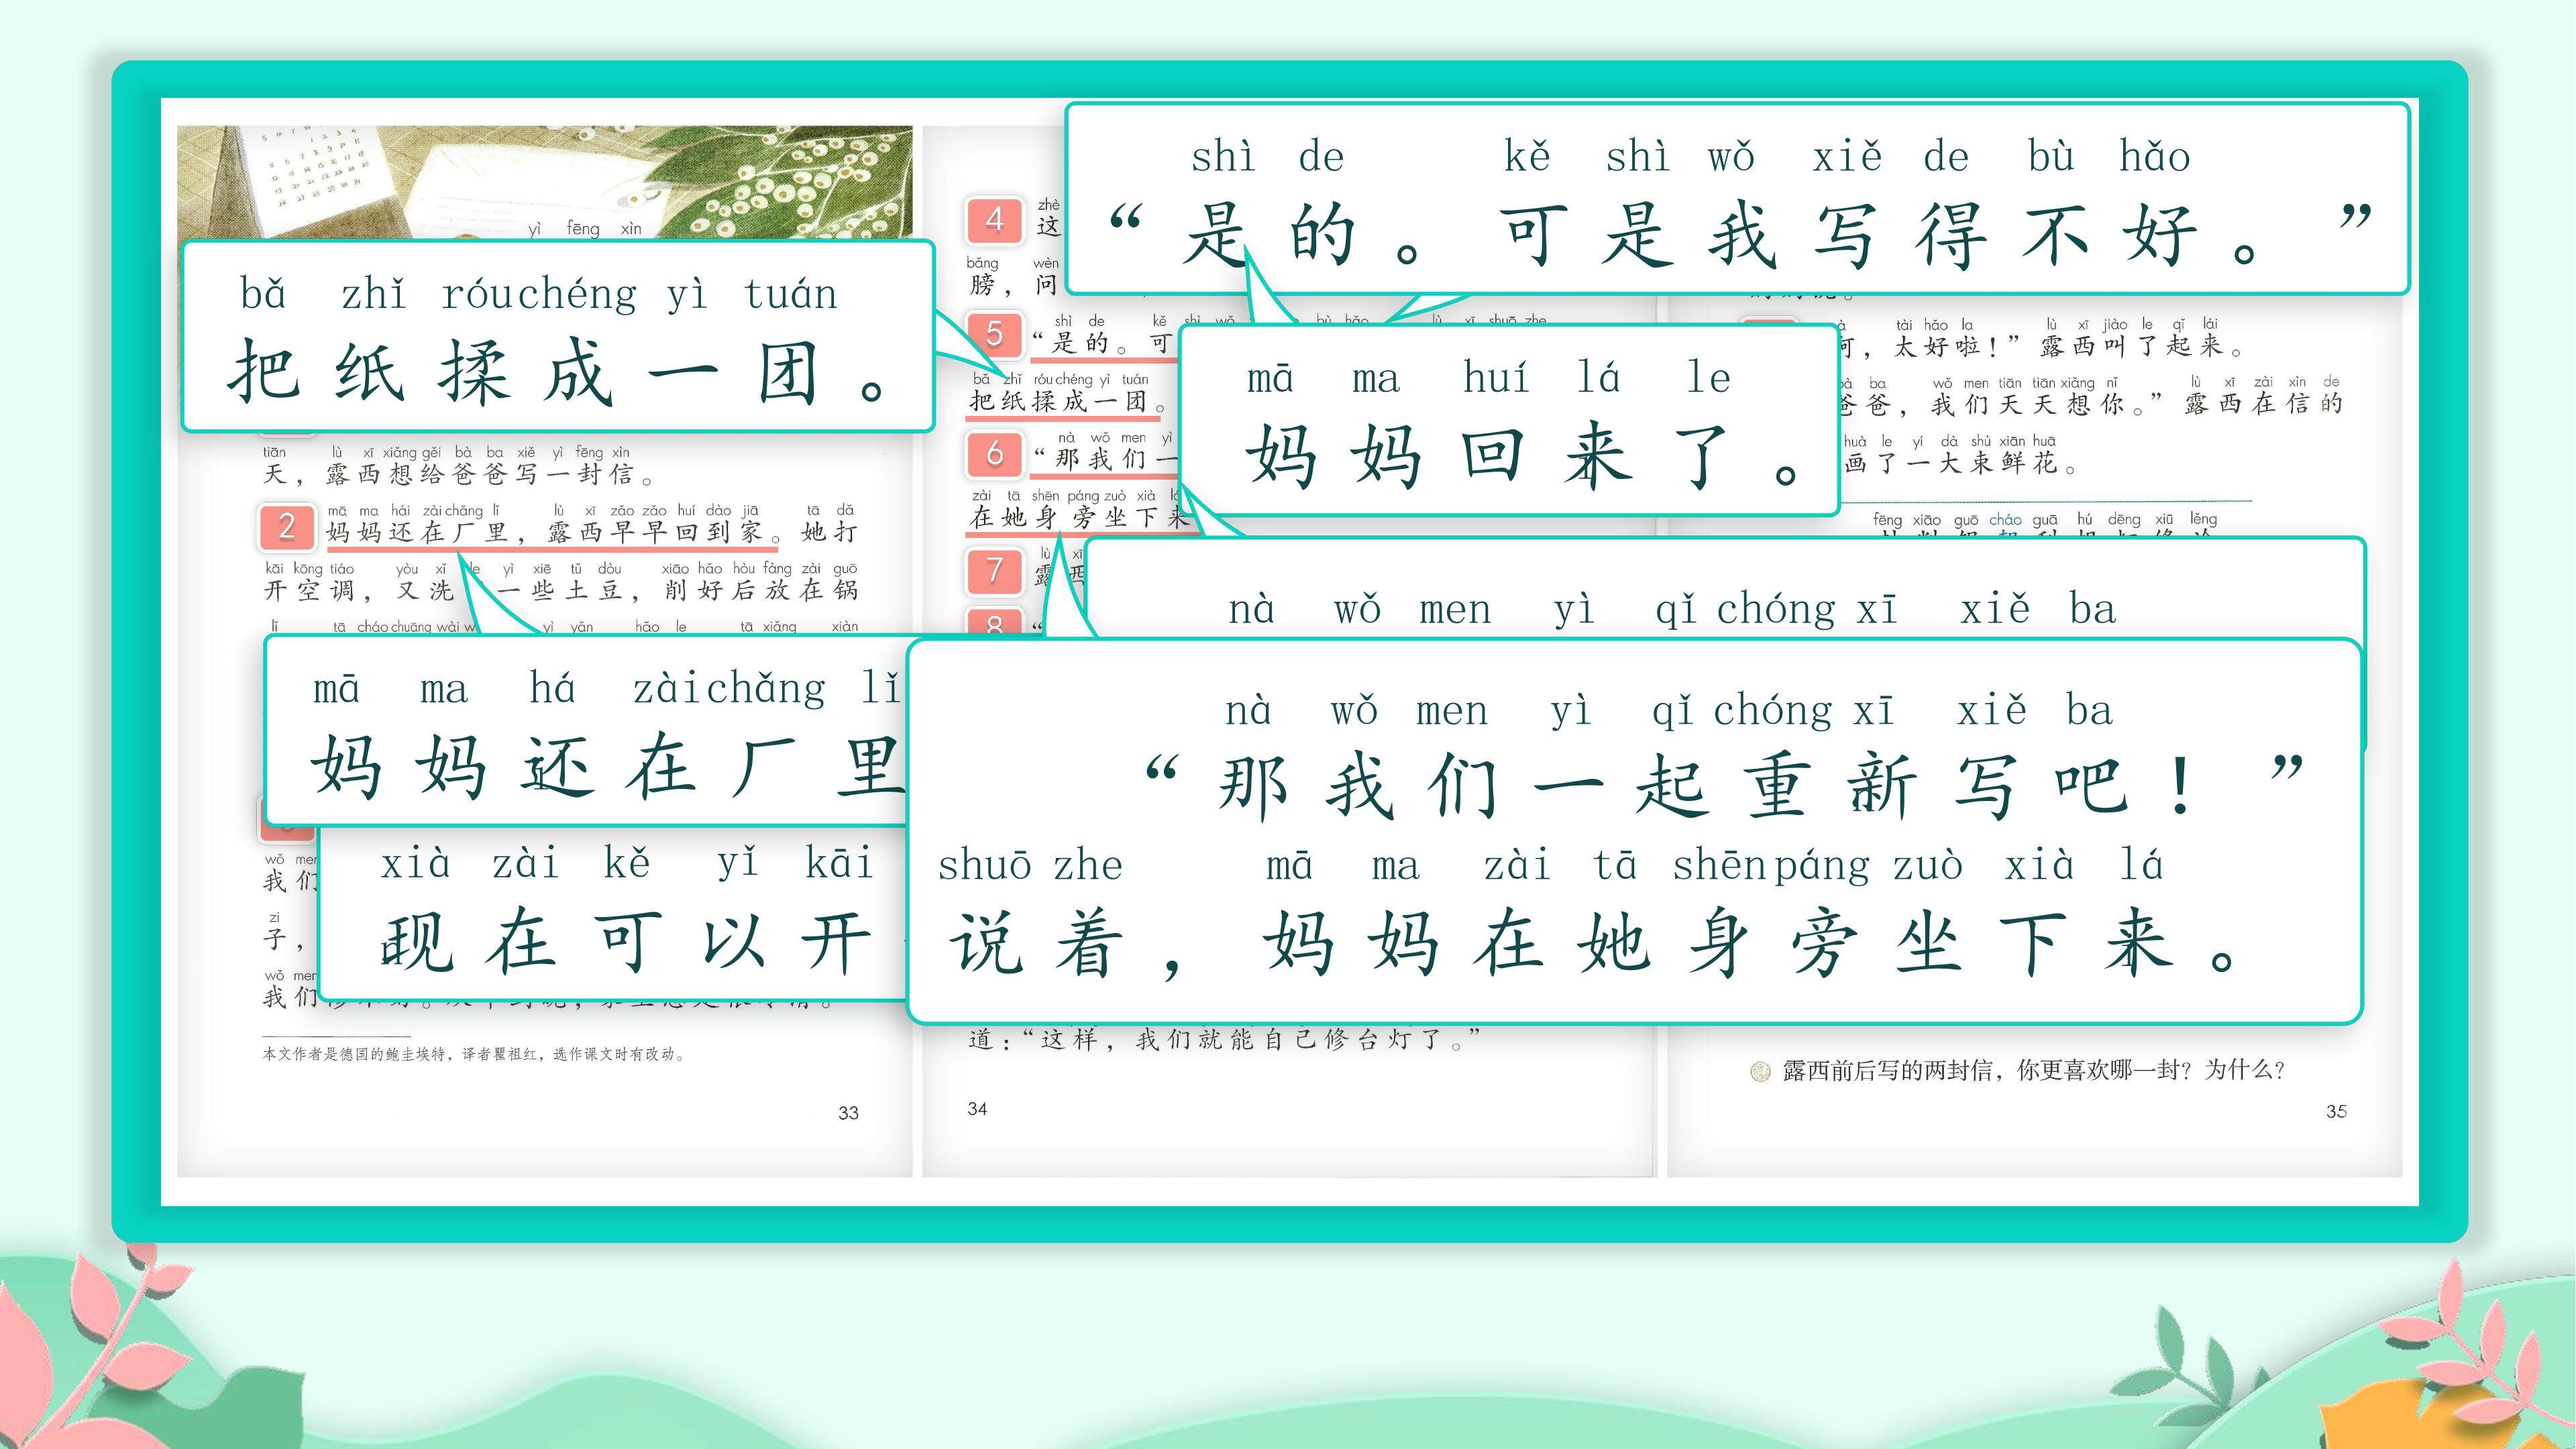Select the callout “妈妈还在厂里”
Image resolution: width=2576 pixels, height=1449 pixels.
click(x=586, y=730)
